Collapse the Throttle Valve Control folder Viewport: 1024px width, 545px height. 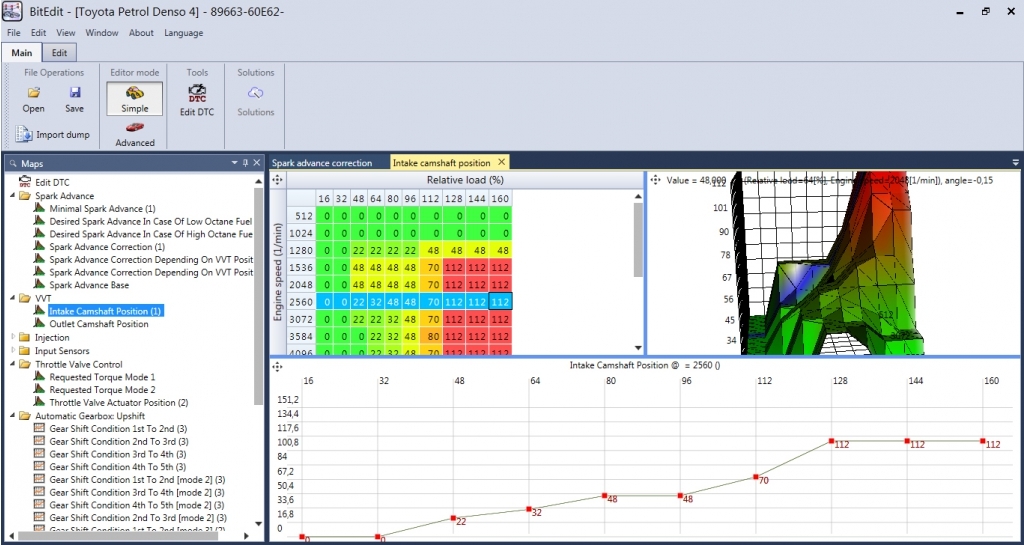click(x=14, y=364)
